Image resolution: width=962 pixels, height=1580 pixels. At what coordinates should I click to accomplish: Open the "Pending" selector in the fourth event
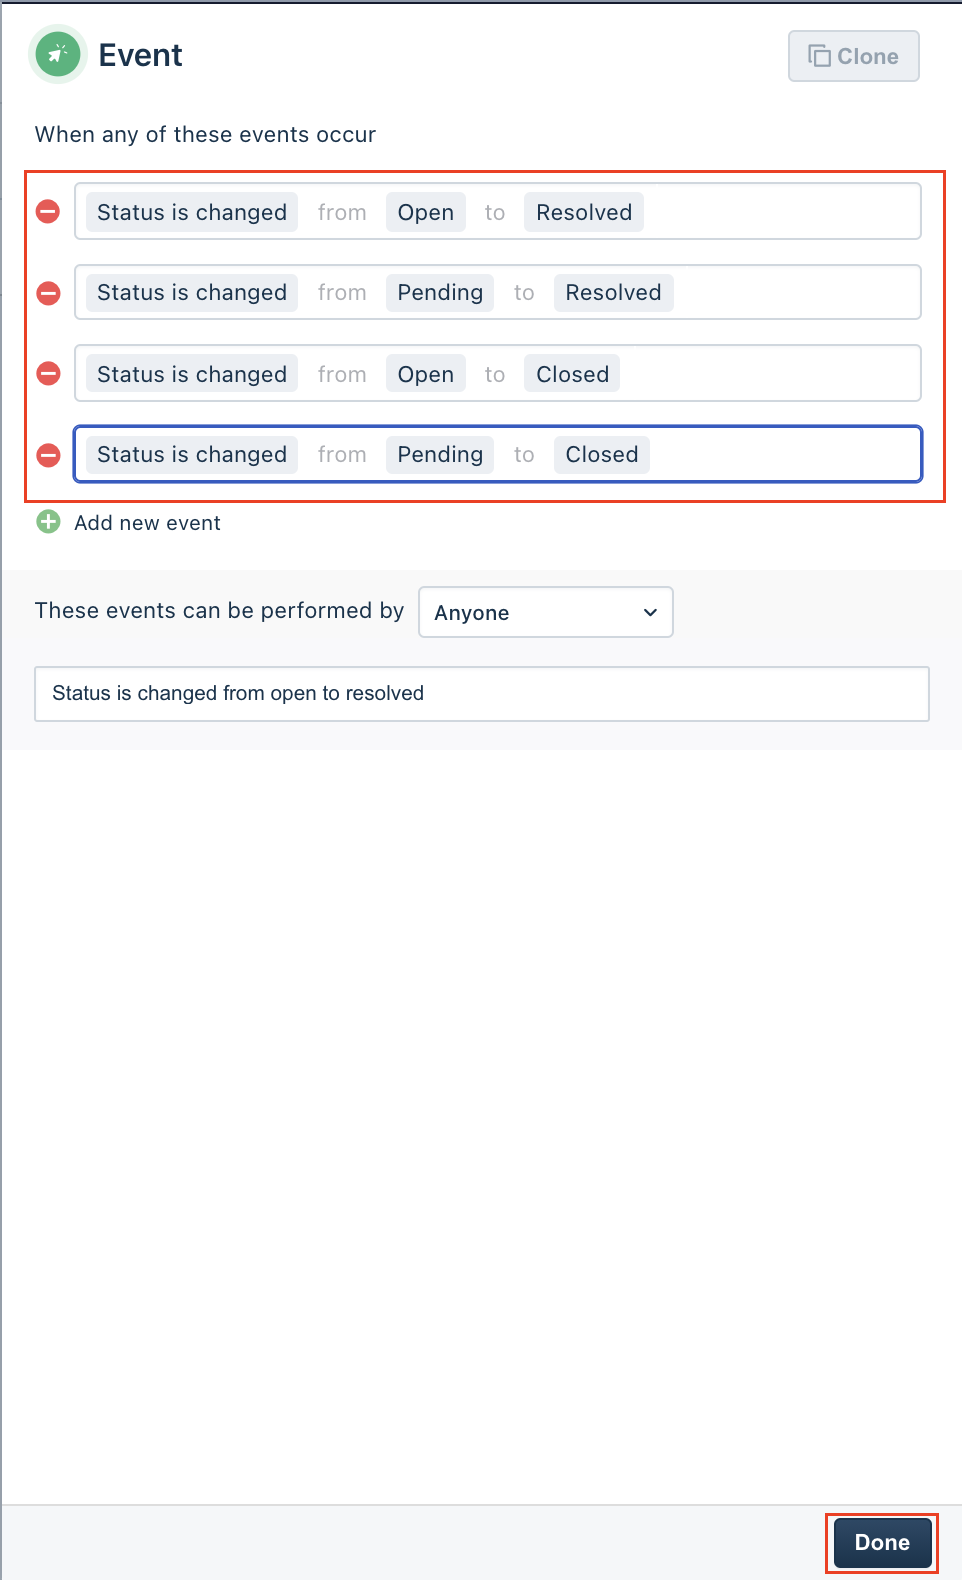click(440, 454)
